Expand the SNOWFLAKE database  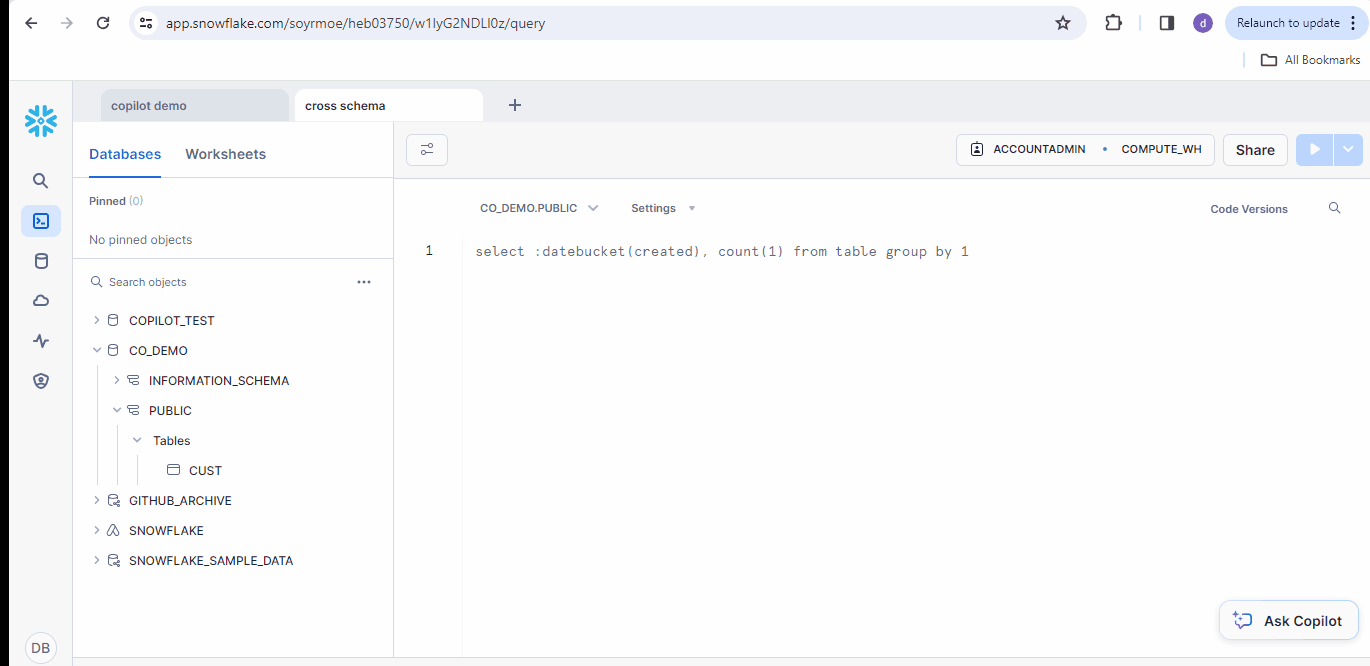[97, 531]
